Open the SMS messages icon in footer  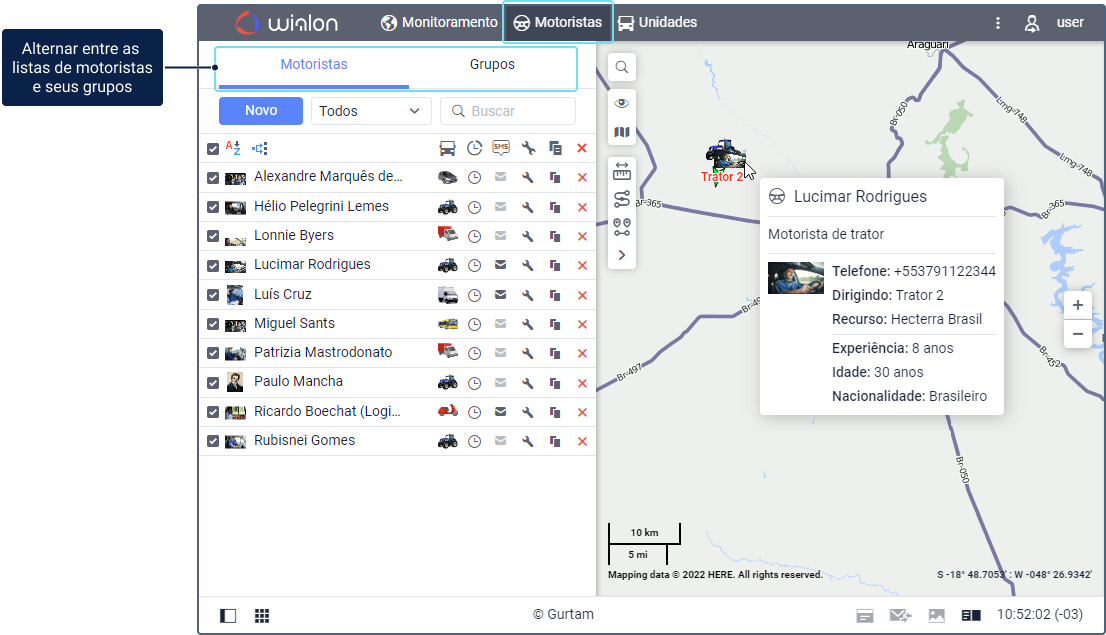pos(900,616)
